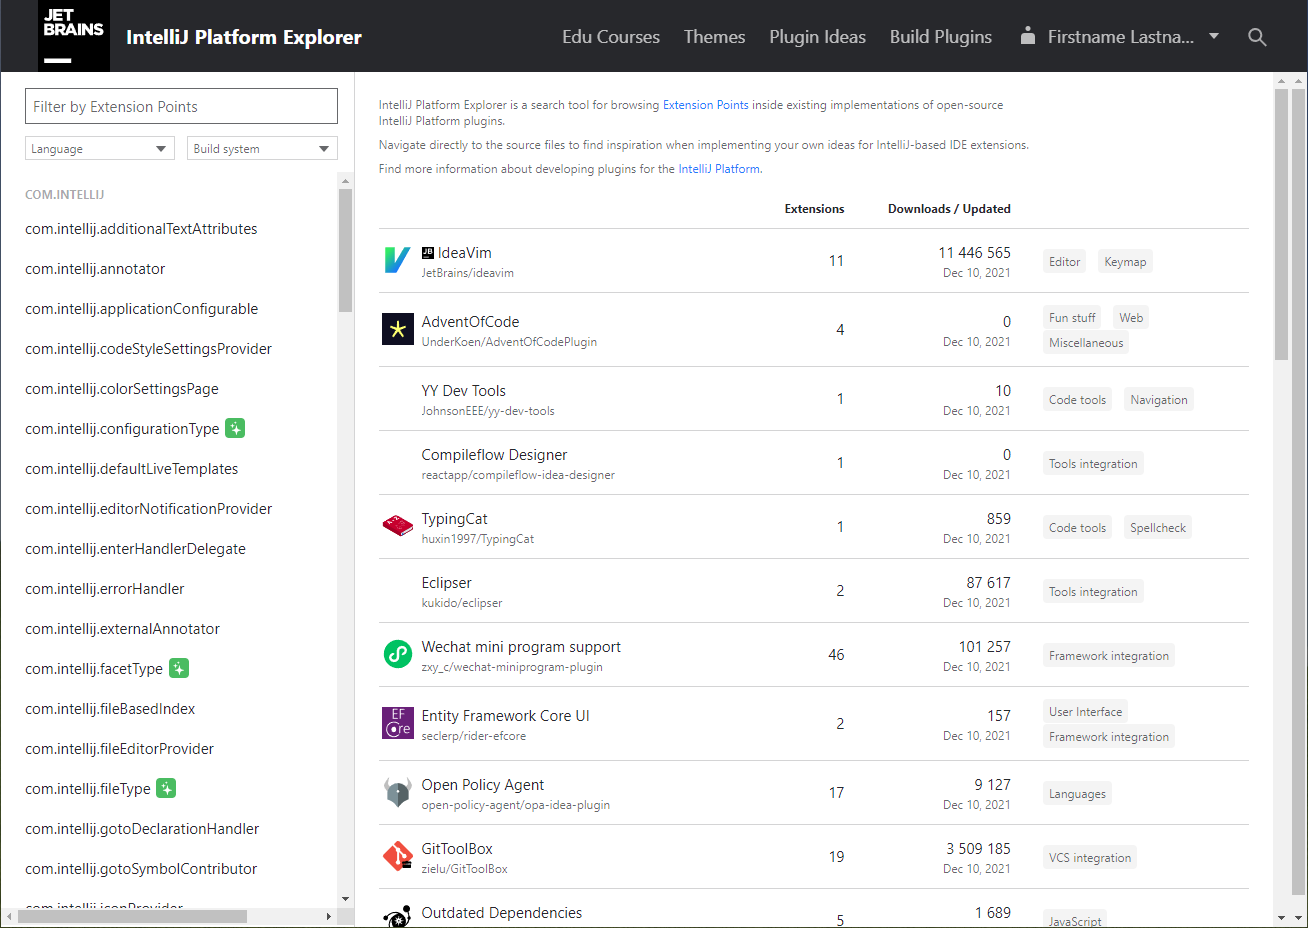Viewport: 1308px width, 928px height.
Task: Click the Spellcheck tag
Action: click(x=1158, y=528)
